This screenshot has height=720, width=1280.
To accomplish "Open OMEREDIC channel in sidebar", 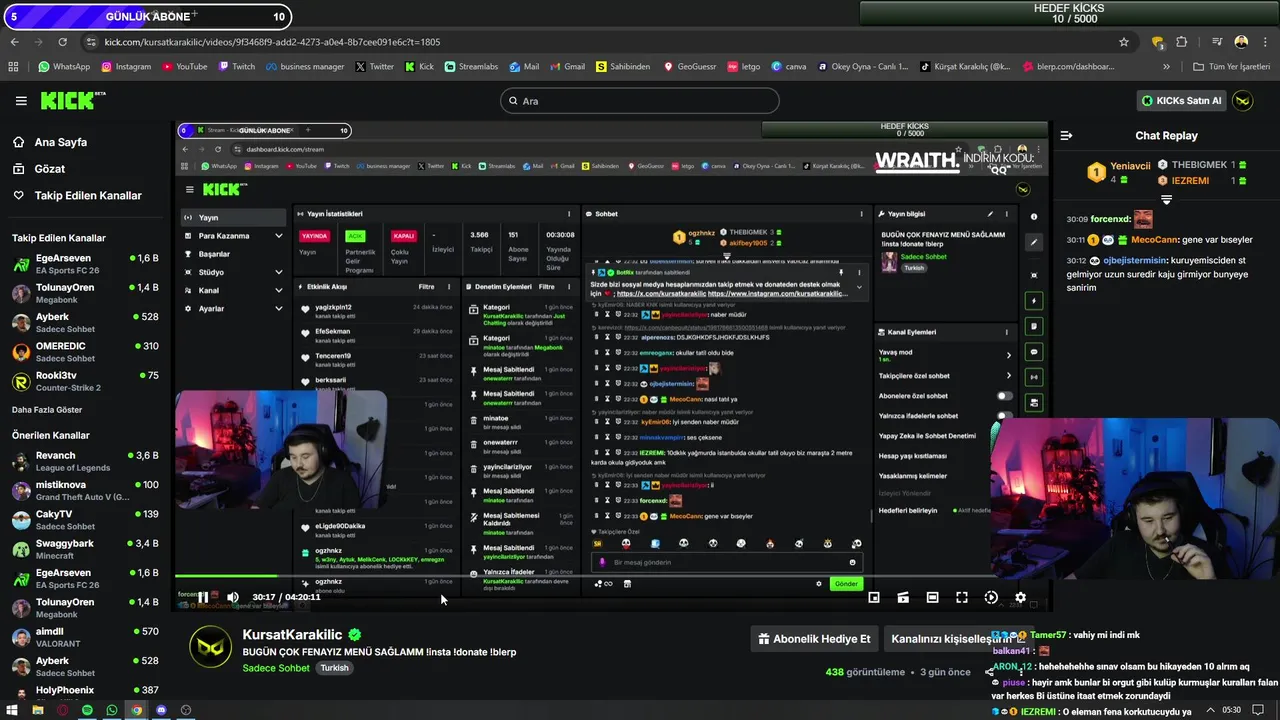I will point(85,352).
